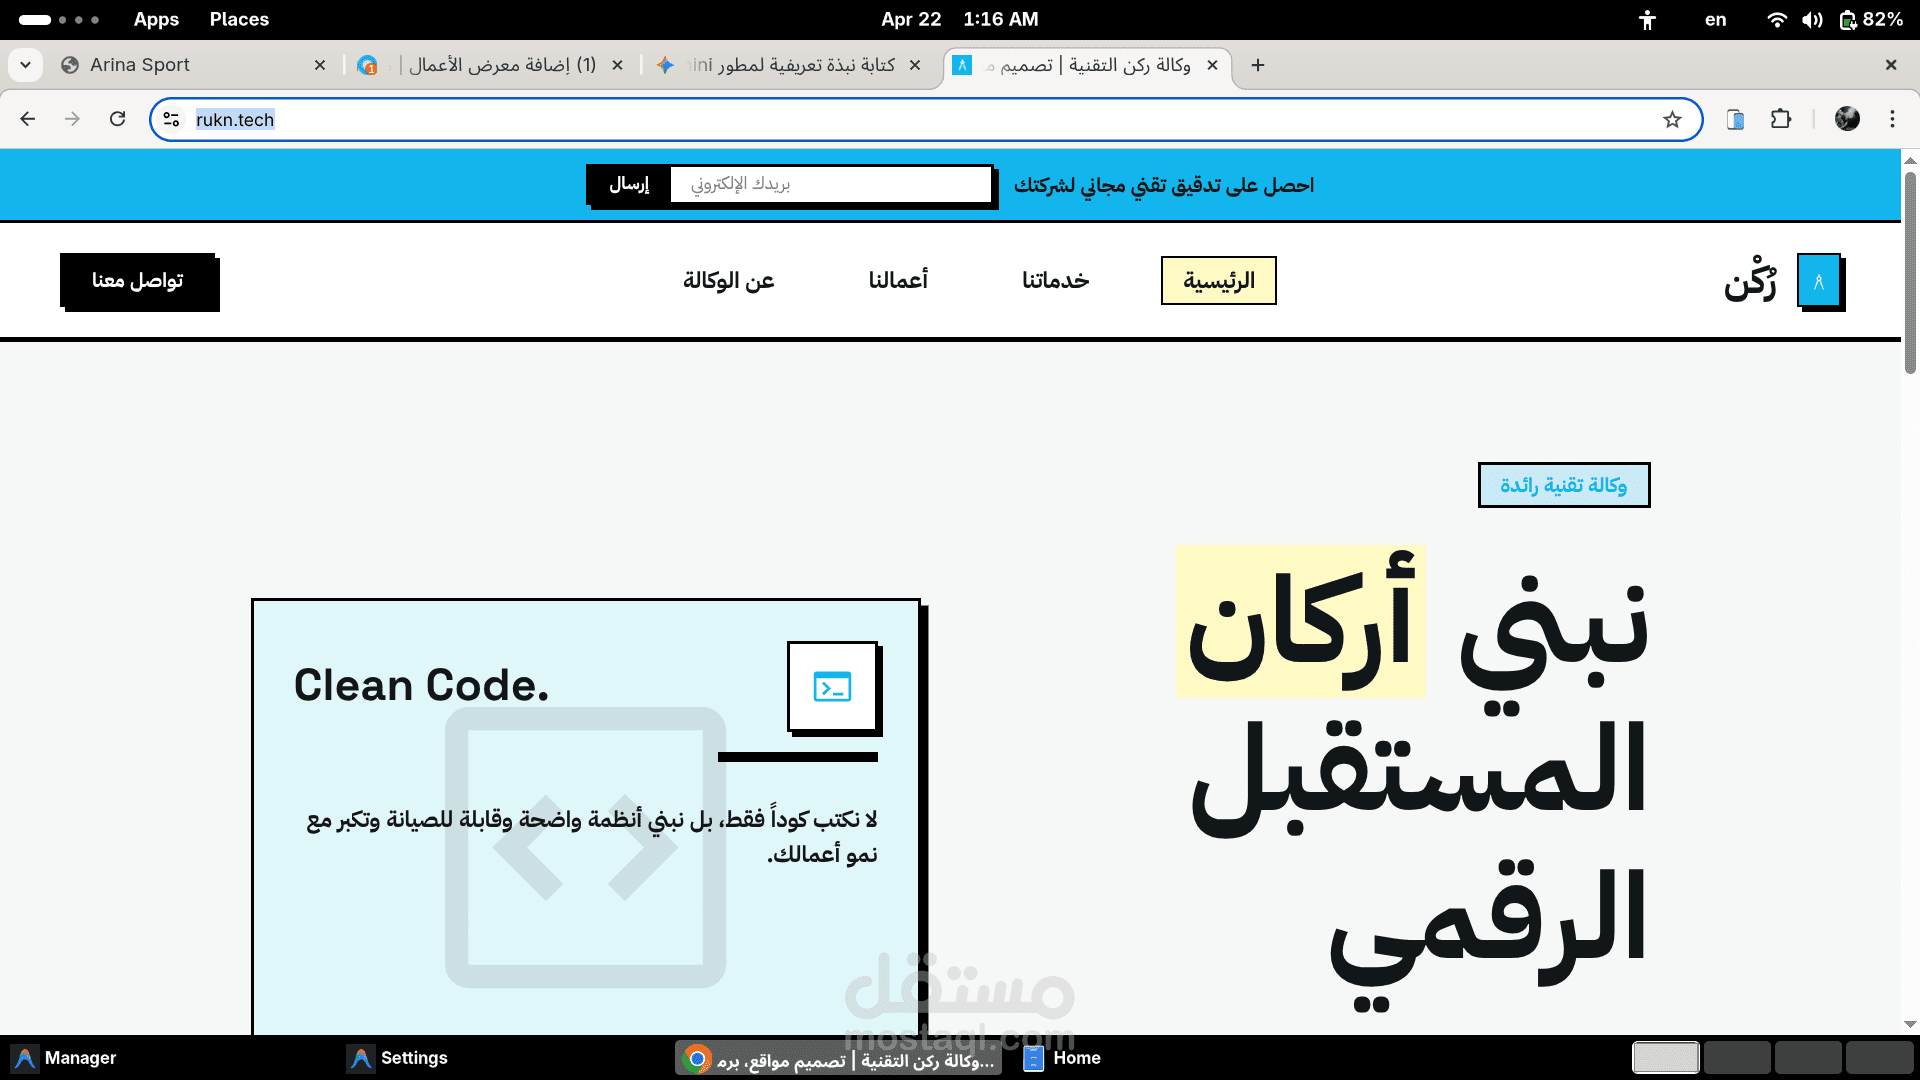This screenshot has width=1920, height=1080.
Task: Close the وكالة ركن التقنية tab
Action: coord(1212,65)
